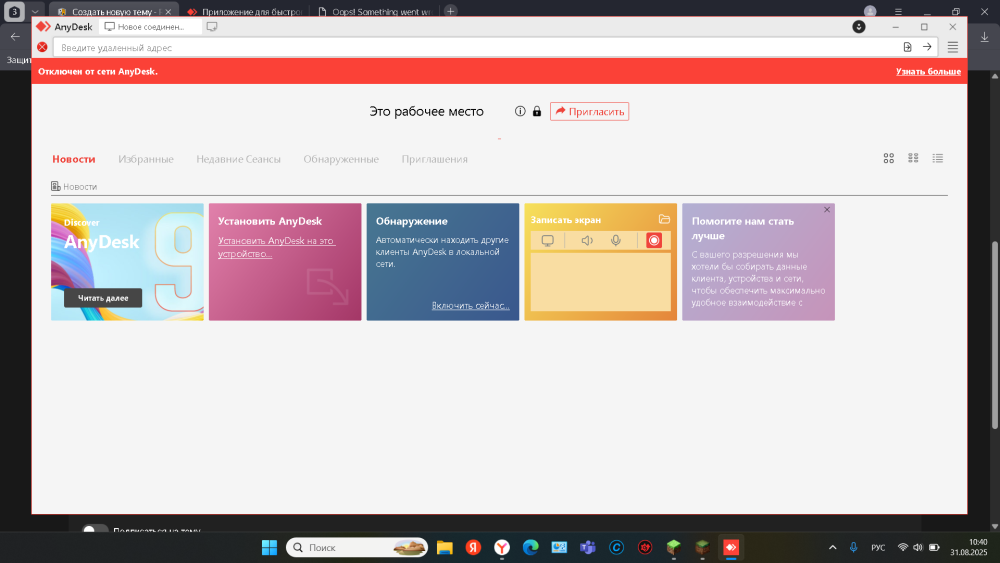Screen dimensions: 1000x563
Task: Click the file transfer icon in address bar
Action: coord(908,47)
